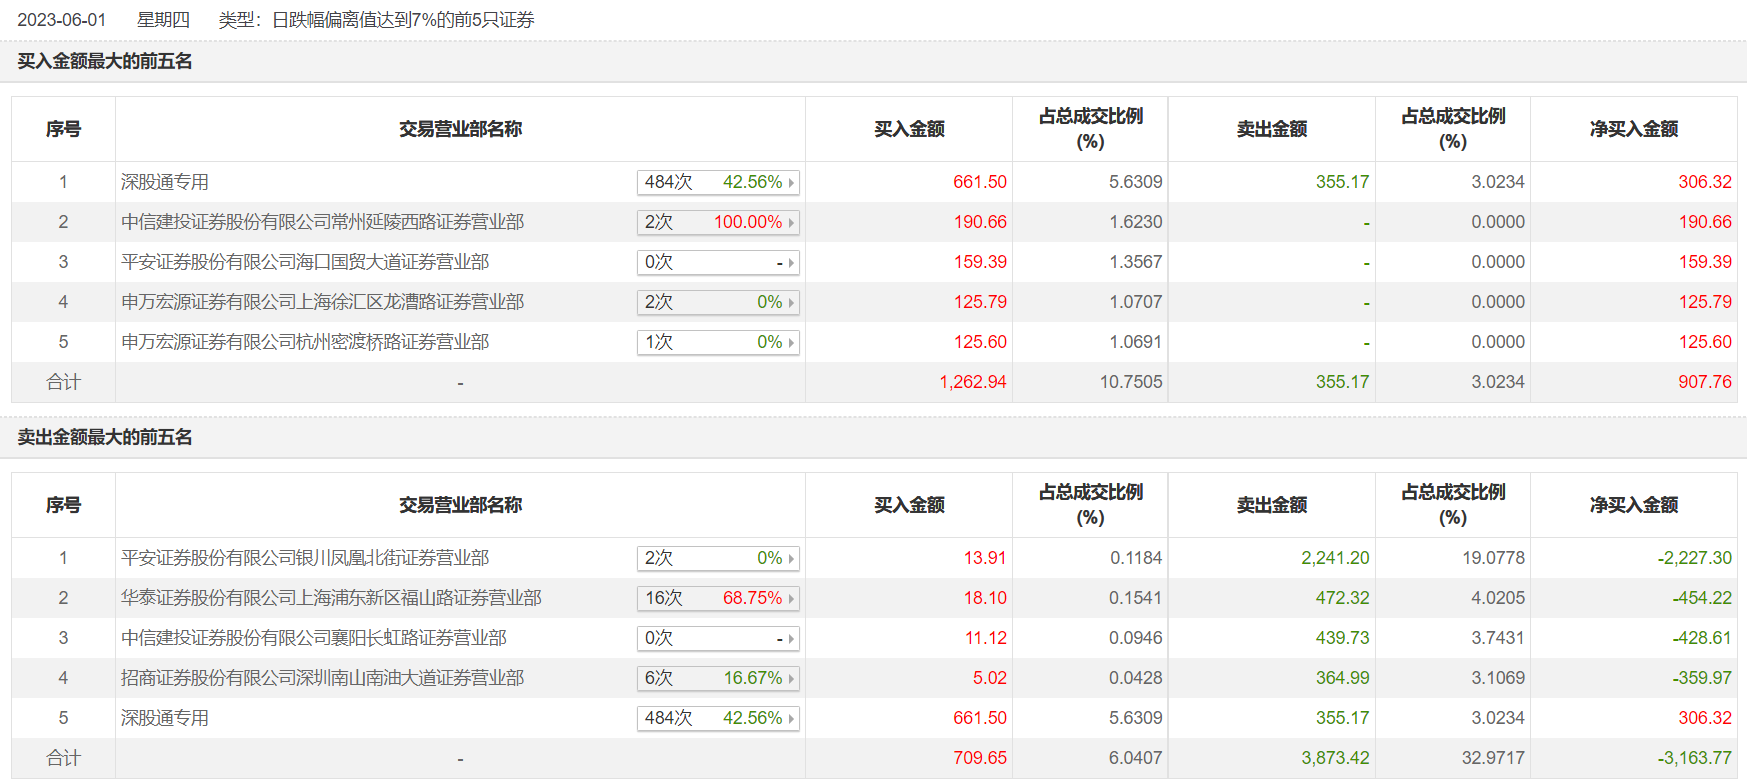Click the arrow in the 16次 68.75% box
Image resolution: width=1747 pixels, height=782 pixels.
click(x=791, y=598)
